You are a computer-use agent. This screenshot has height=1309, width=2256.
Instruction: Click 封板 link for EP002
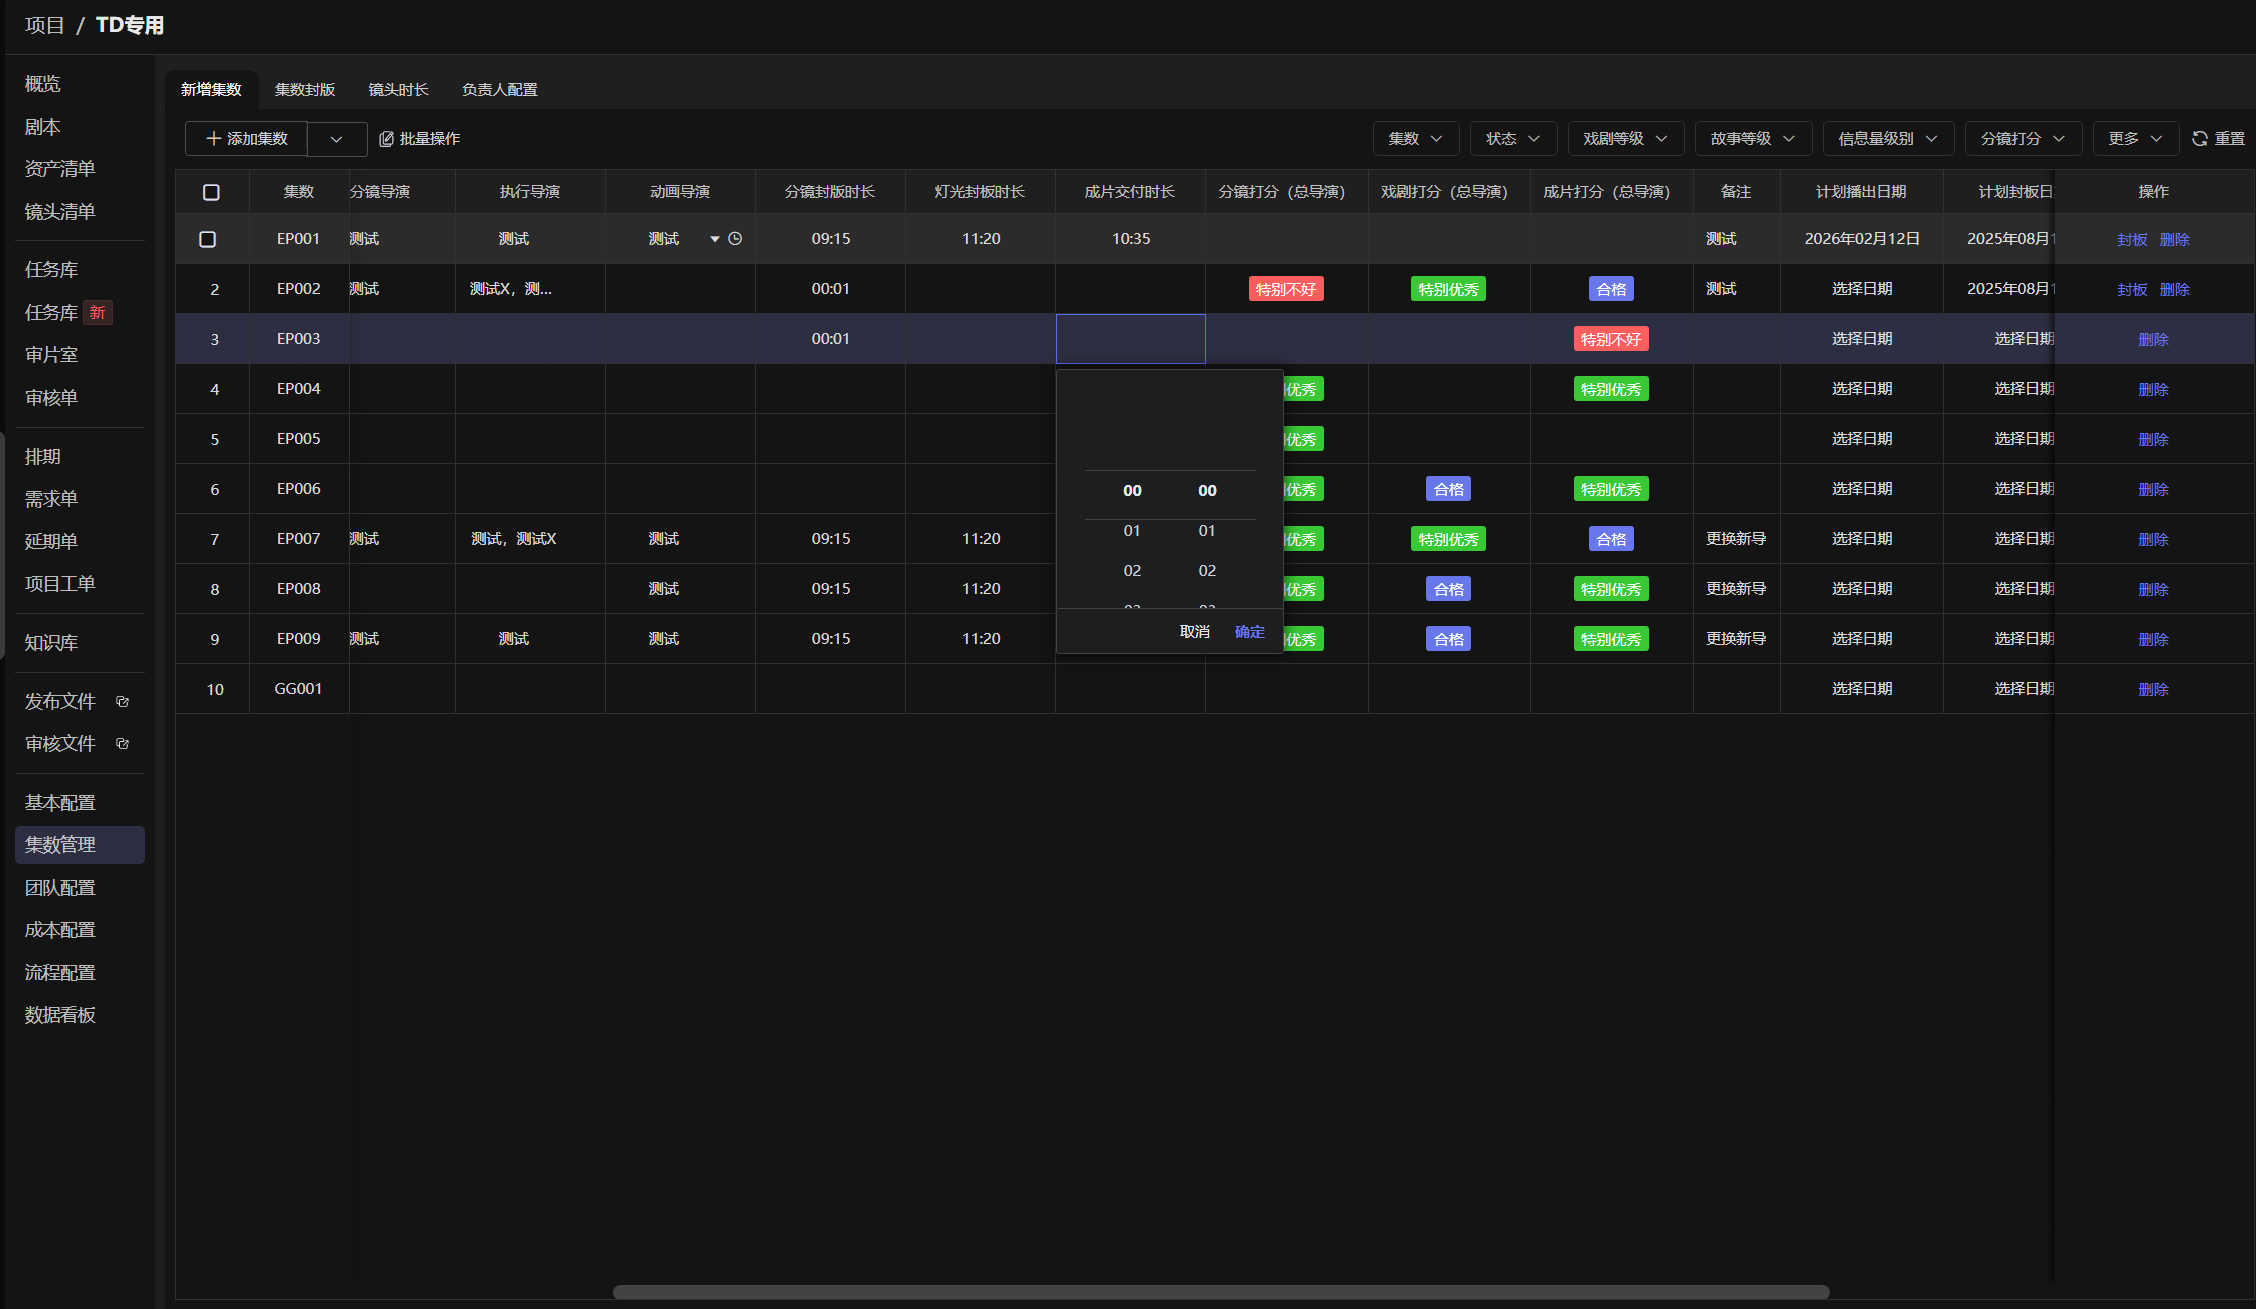coord(2132,289)
